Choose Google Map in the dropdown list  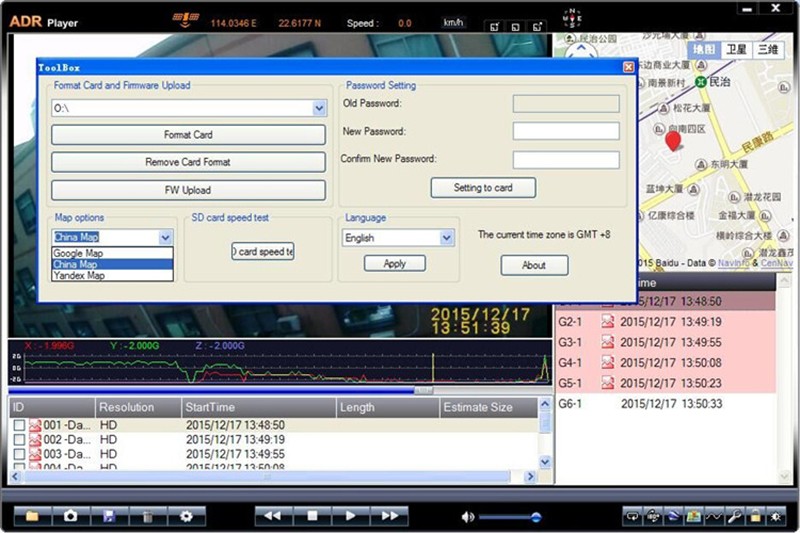point(79,253)
